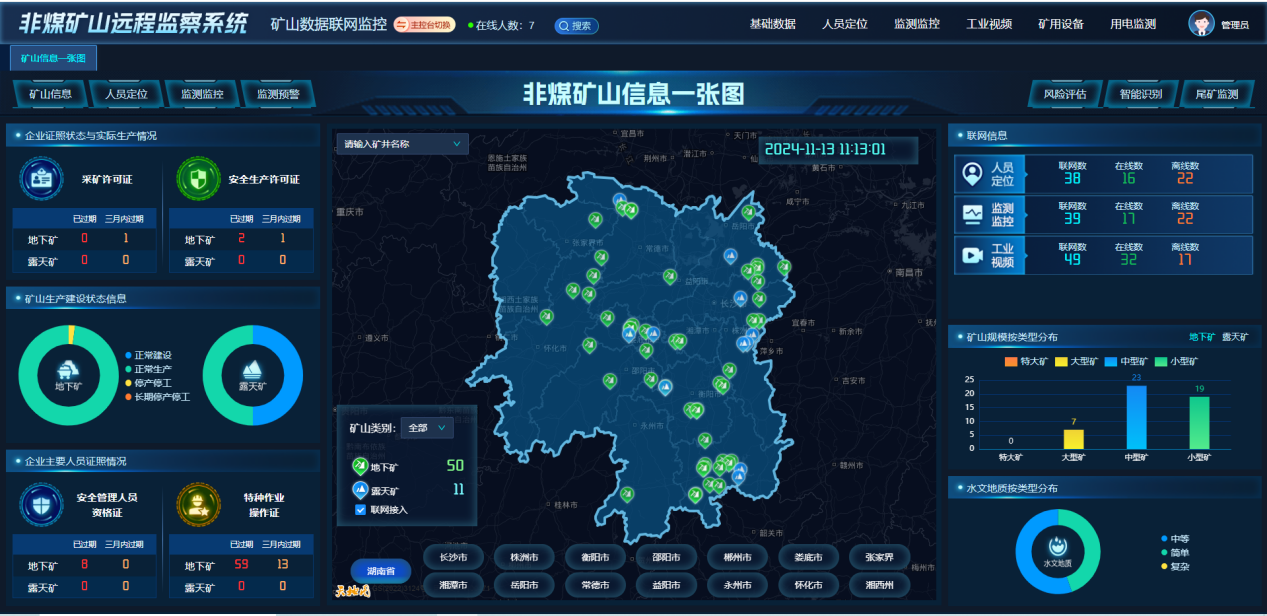Screen dimensions: 1267x616
Task: Click the 特种作业操作证 worker icon
Action: coord(197,505)
